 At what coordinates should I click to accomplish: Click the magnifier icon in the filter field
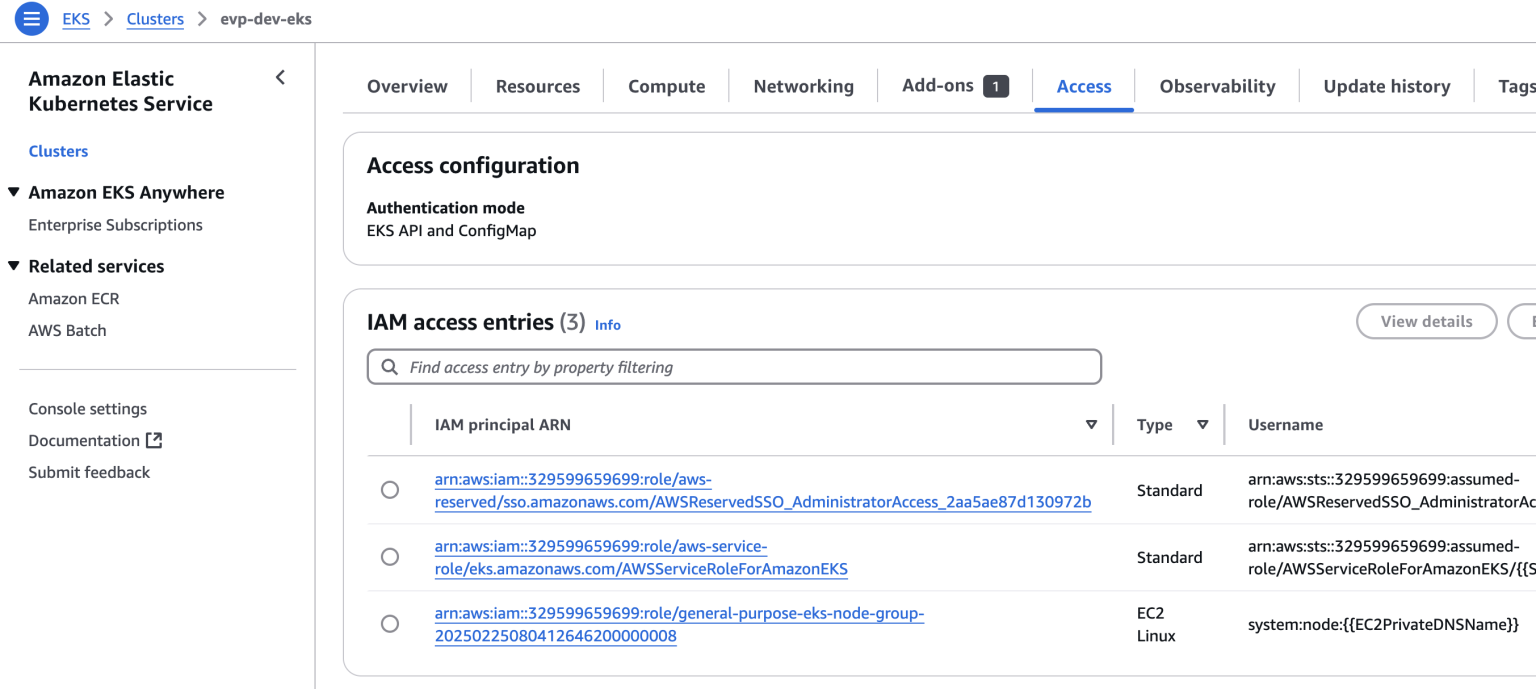[389, 367]
